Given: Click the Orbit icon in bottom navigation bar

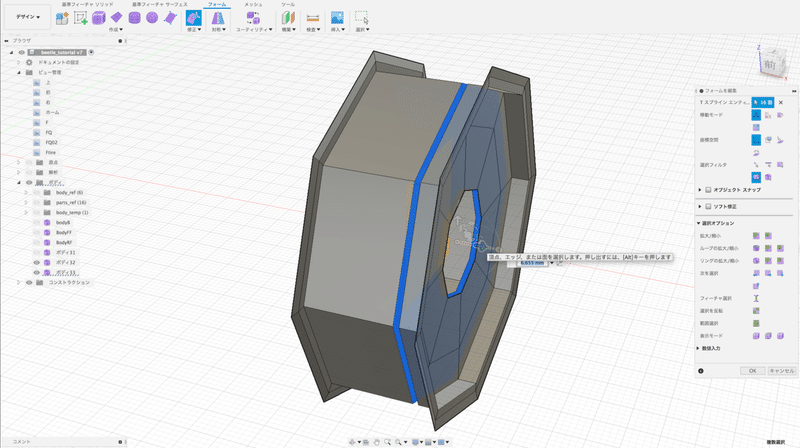Looking at the screenshot, I should click(352, 442).
